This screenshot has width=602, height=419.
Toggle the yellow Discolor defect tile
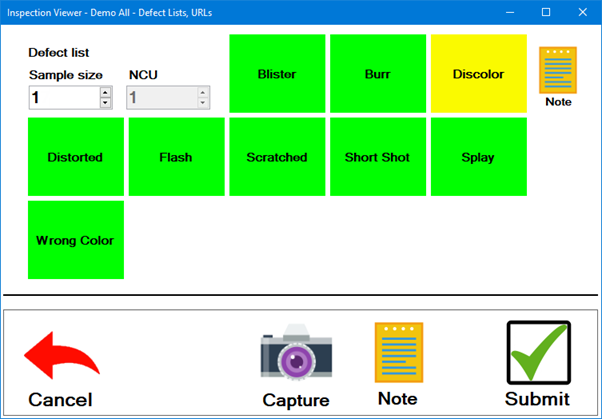[x=478, y=74]
